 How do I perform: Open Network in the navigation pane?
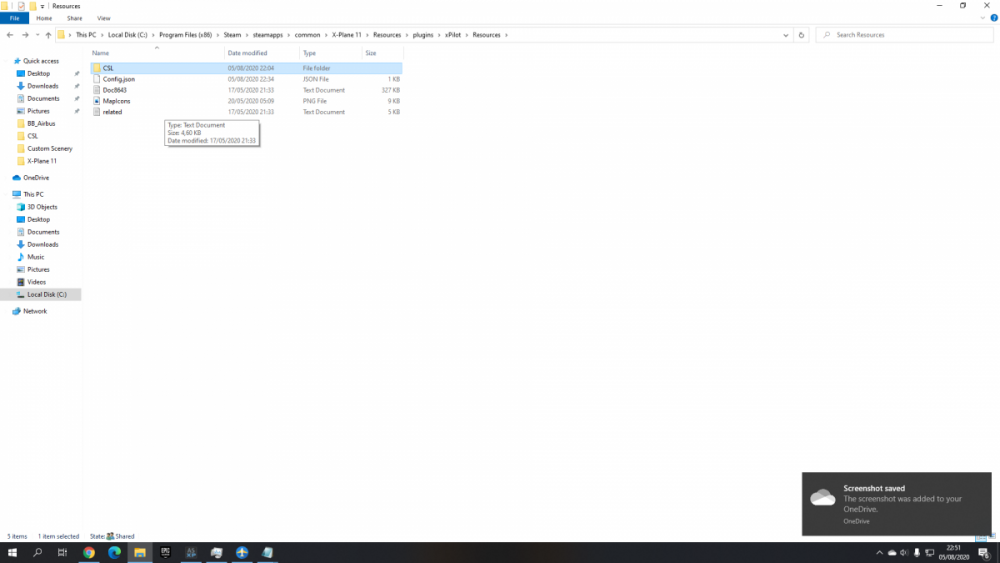point(35,311)
